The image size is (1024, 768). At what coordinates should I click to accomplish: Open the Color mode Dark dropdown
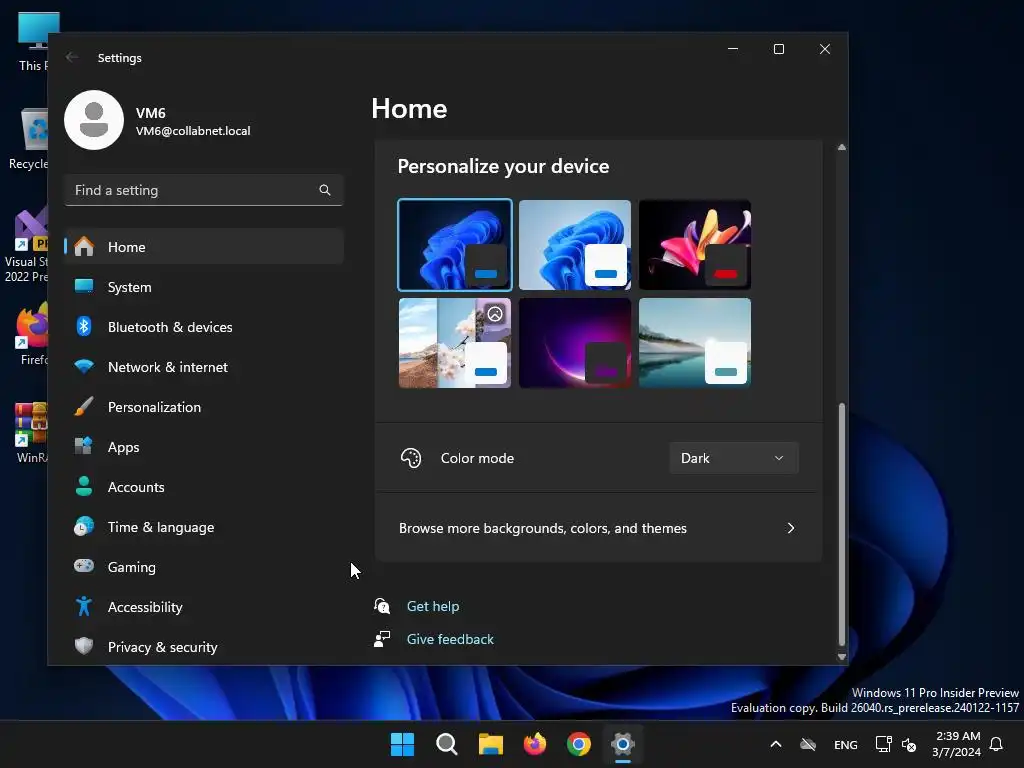pos(733,458)
